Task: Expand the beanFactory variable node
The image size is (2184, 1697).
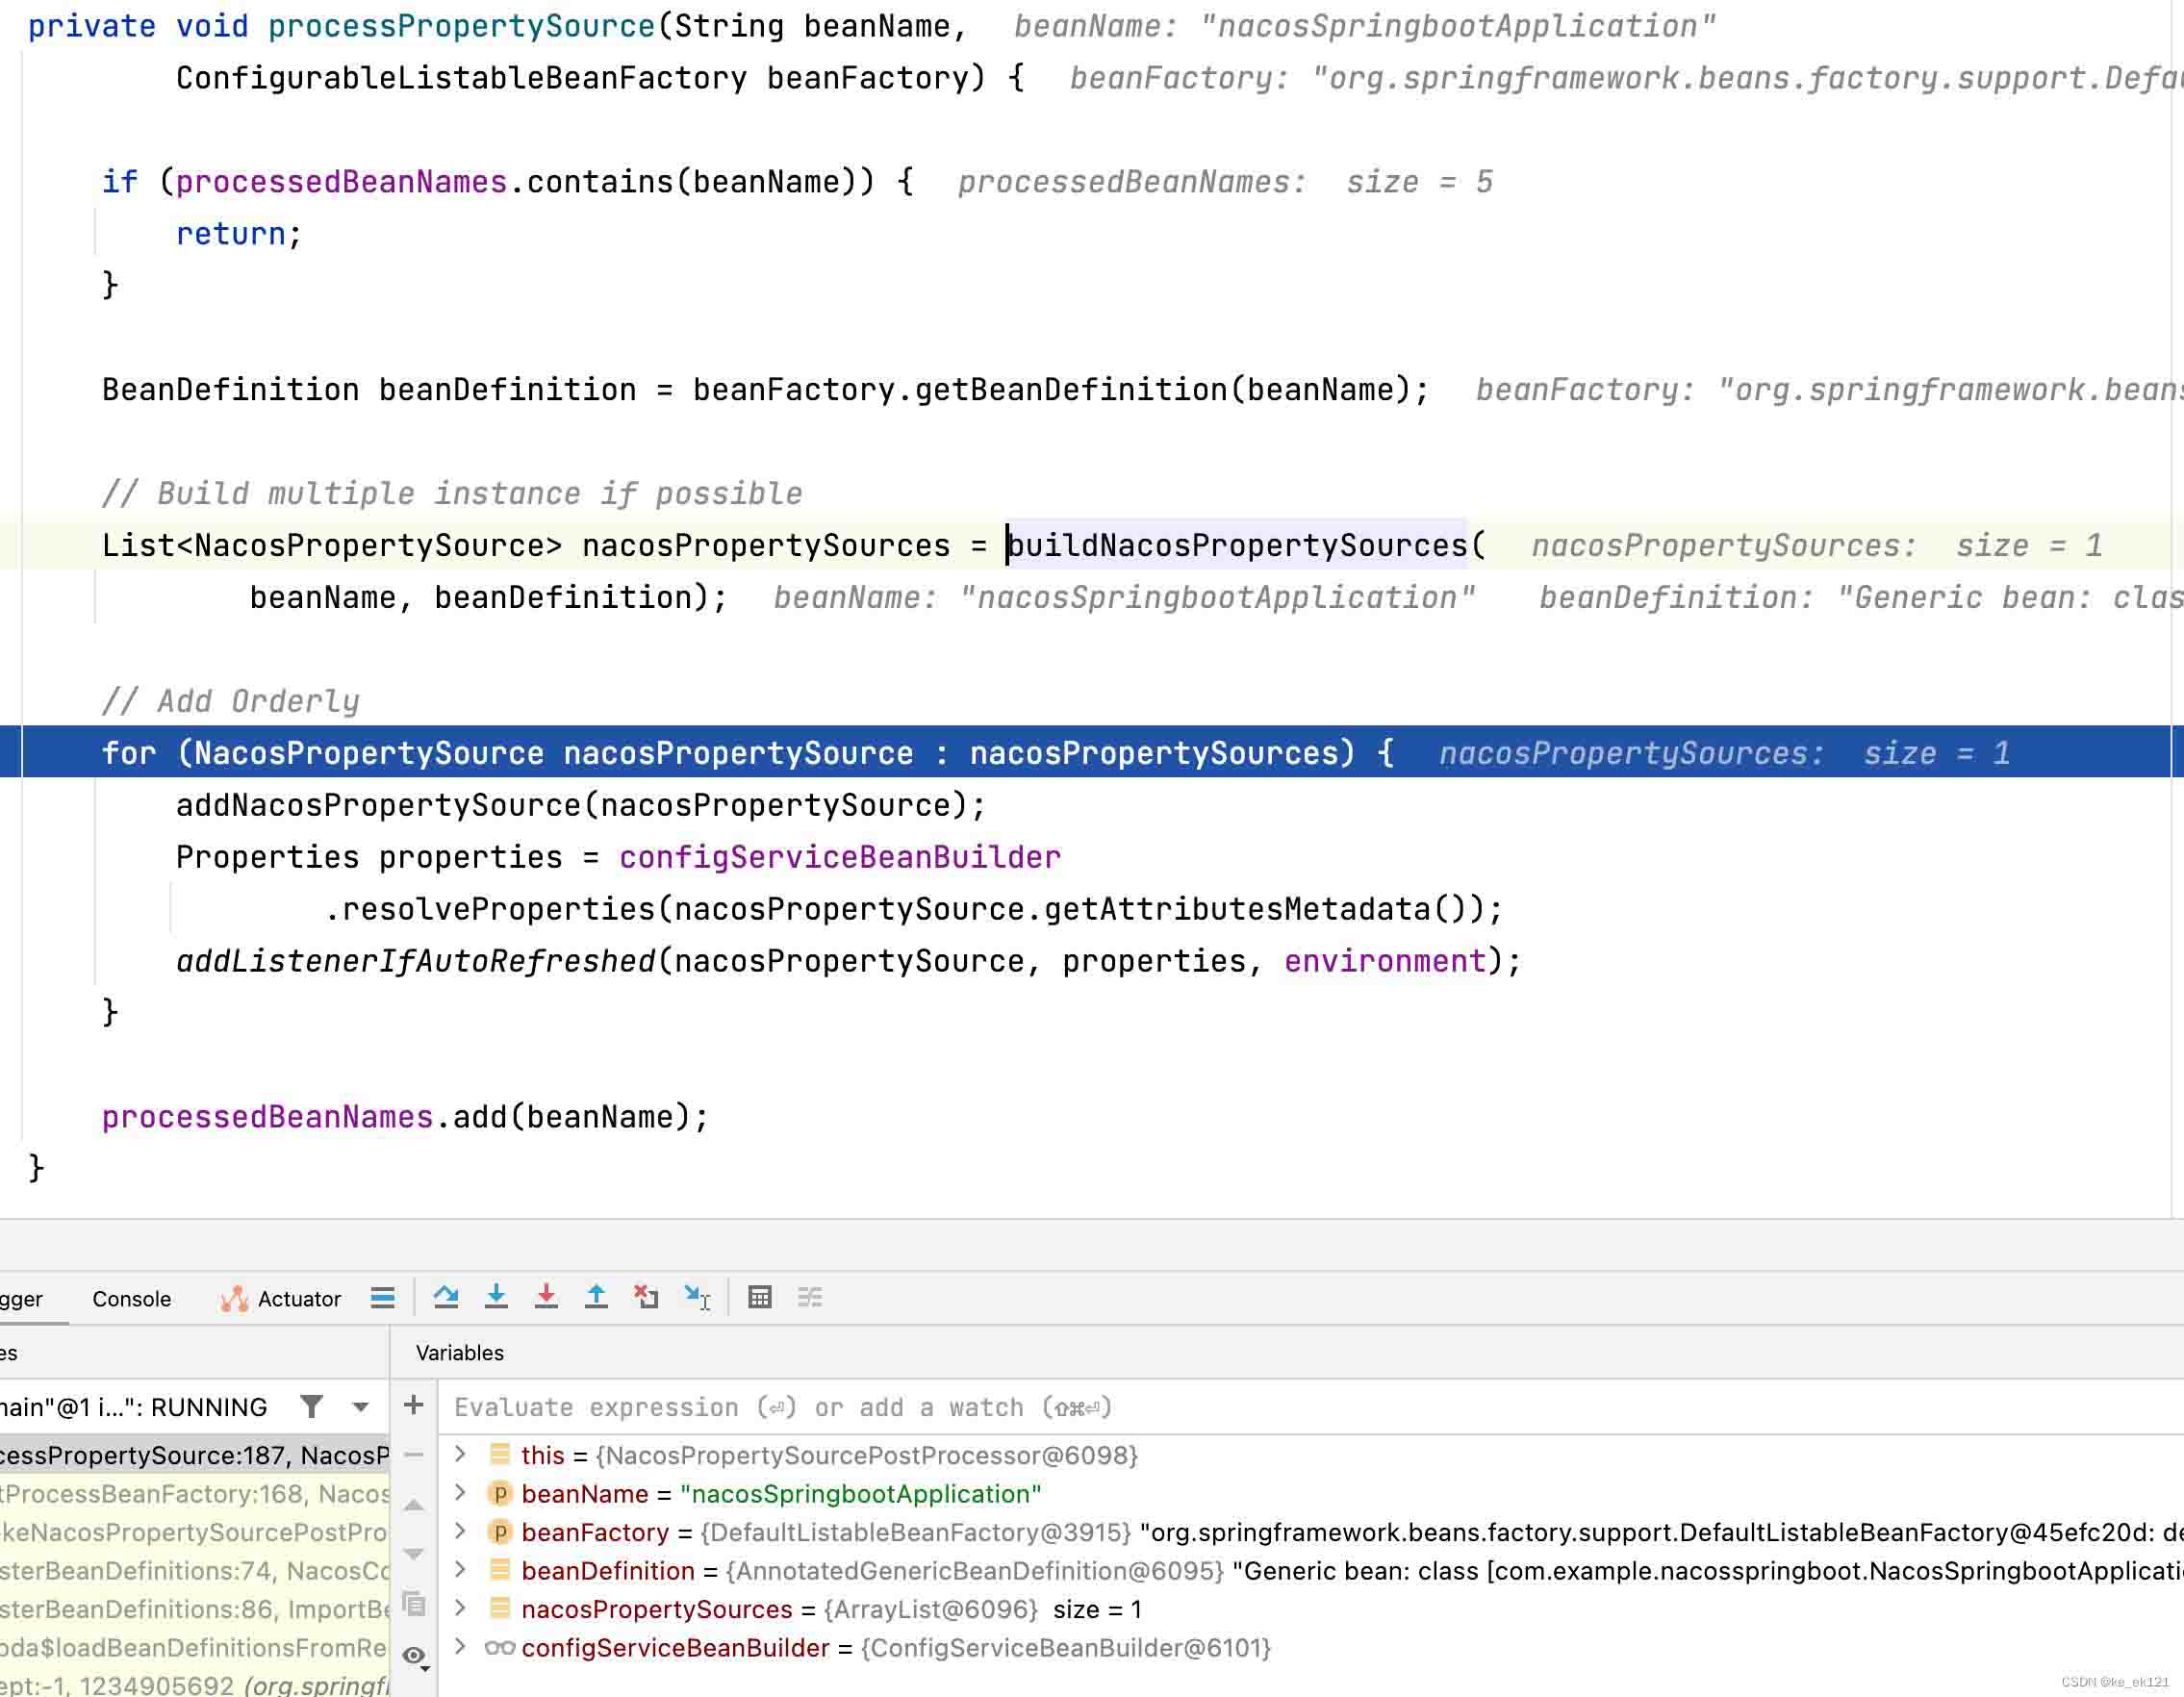Action: coord(460,1531)
